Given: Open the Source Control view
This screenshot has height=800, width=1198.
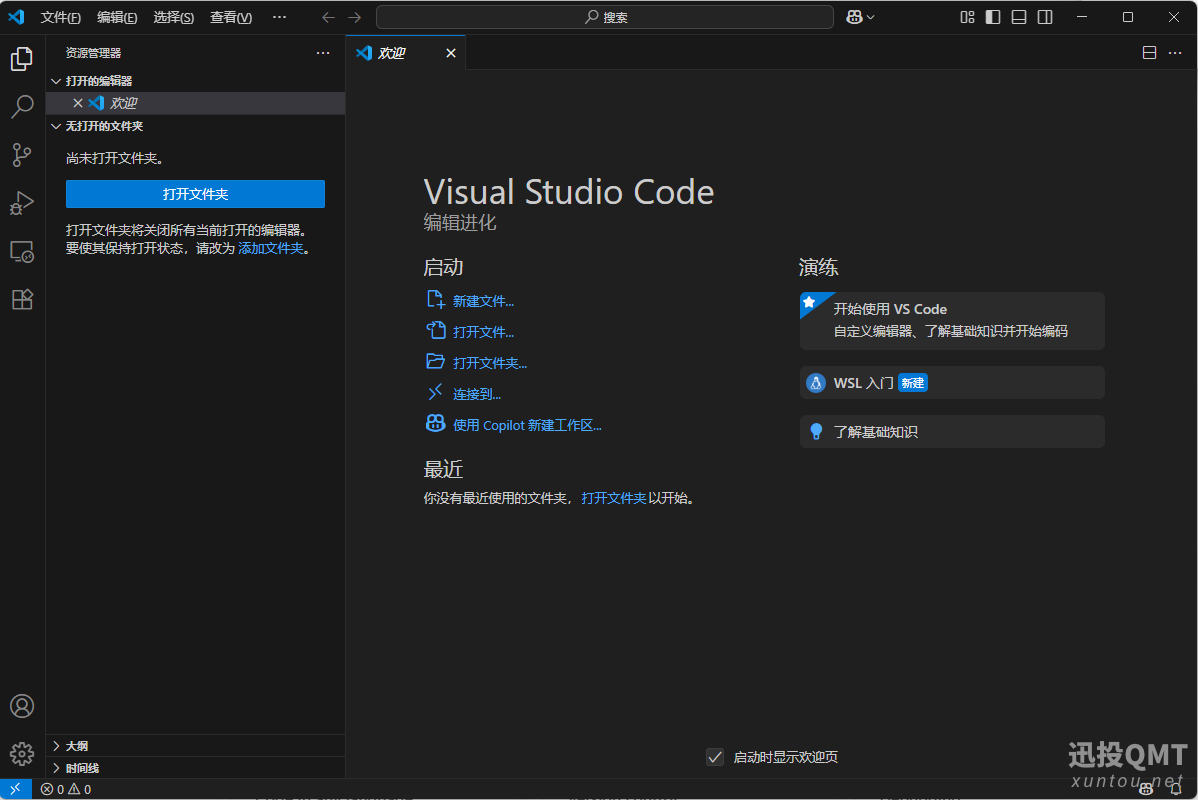Looking at the screenshot, I should point(22,155).
